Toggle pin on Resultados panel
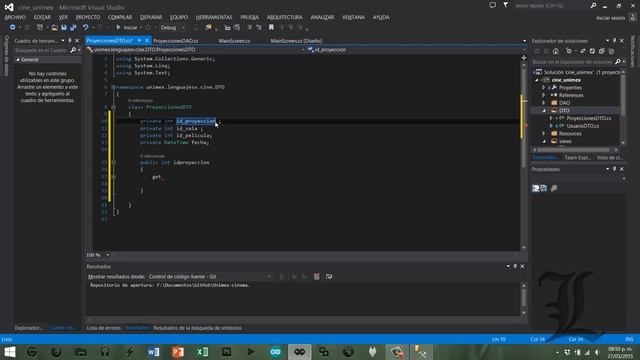 pos(515,266)
